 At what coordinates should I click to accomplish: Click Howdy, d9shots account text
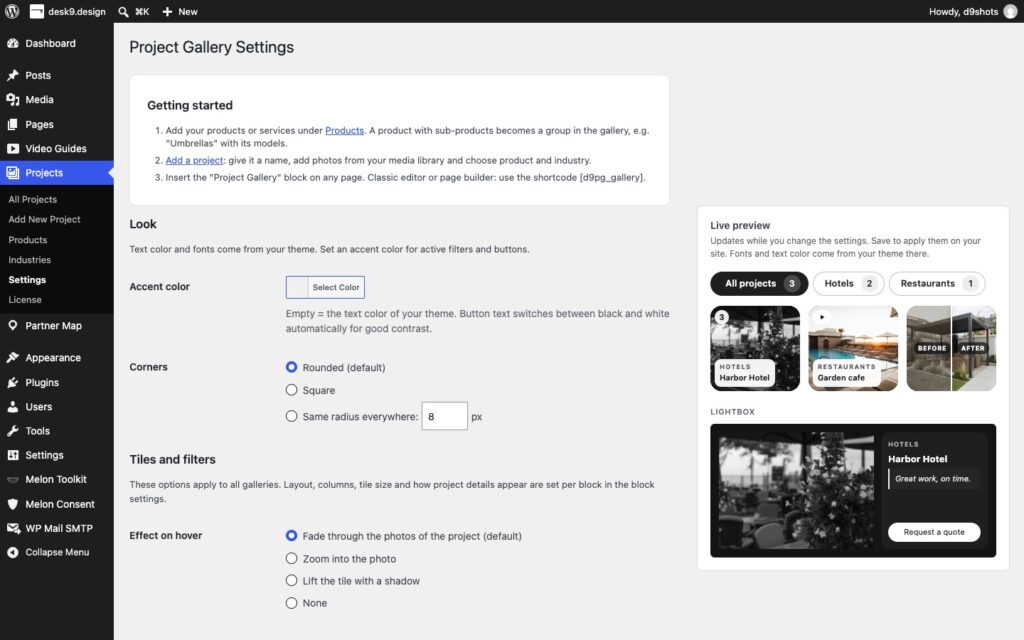coord(963,12)
